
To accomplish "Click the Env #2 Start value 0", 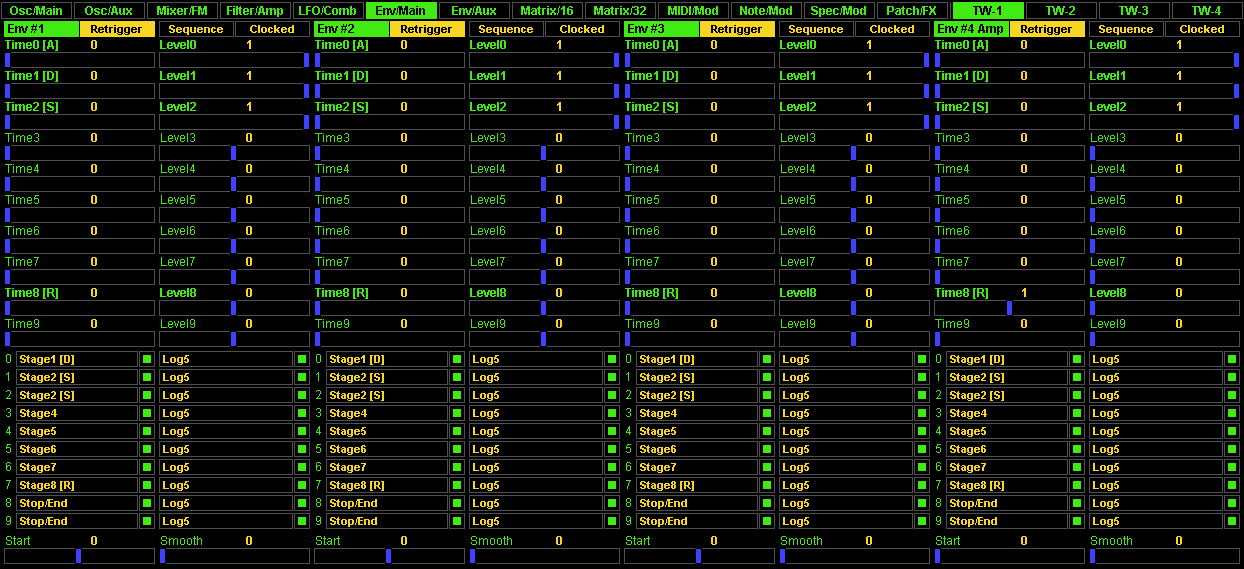I will [x=404, y=541].
